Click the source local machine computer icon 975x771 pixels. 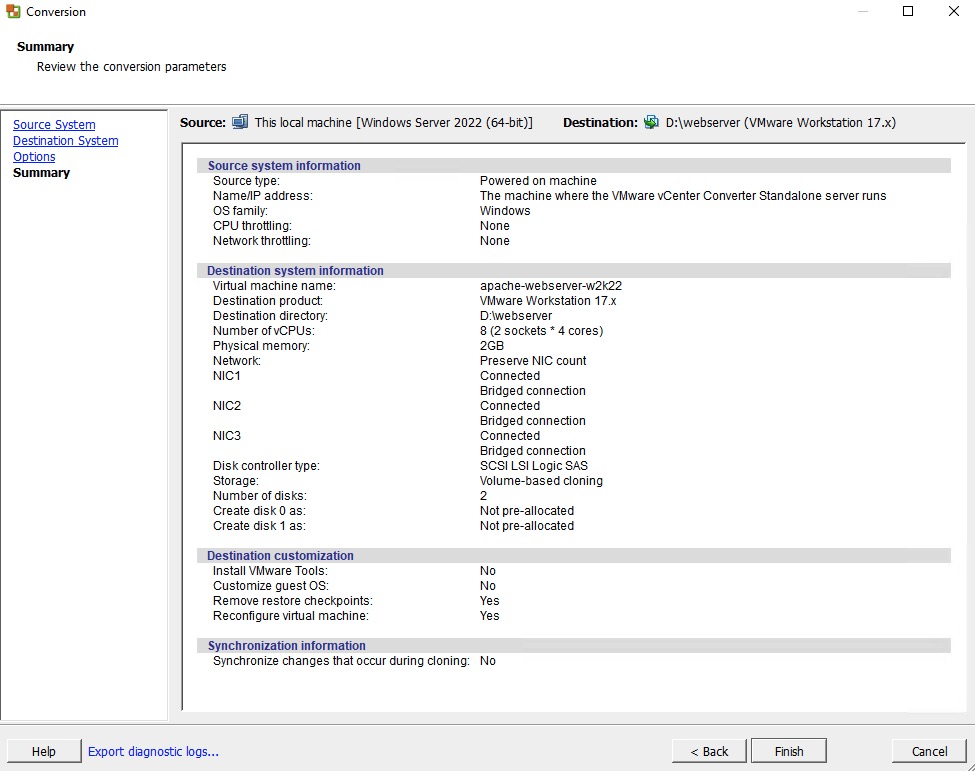coord(240,122)
